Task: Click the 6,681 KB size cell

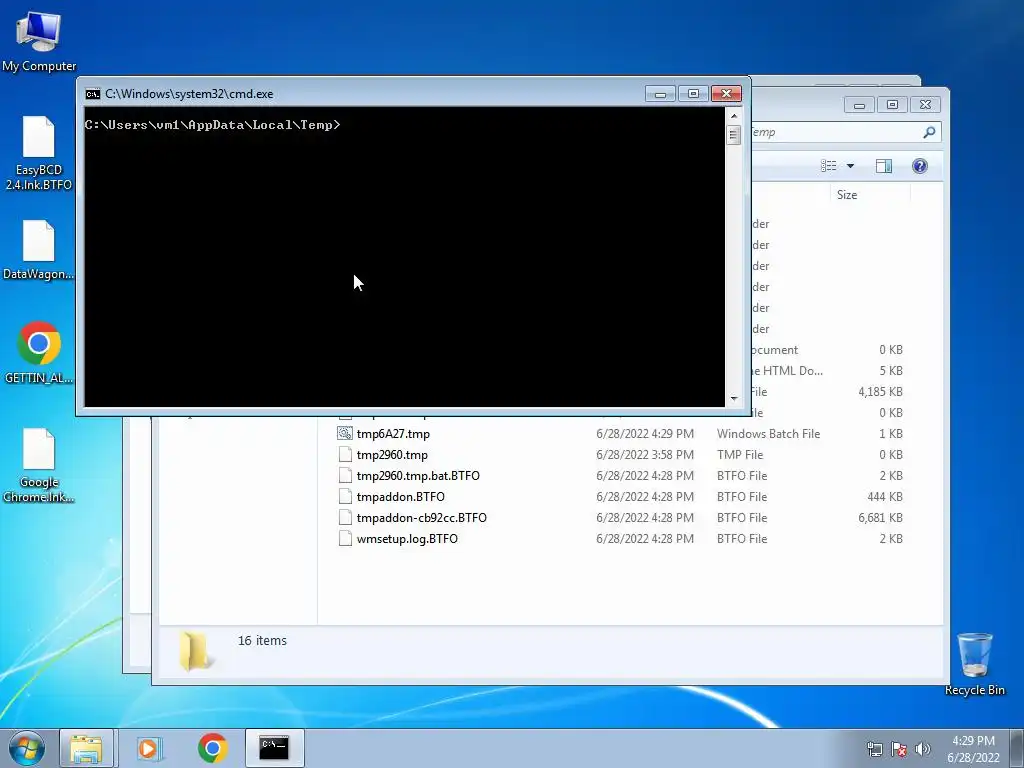Action: pyautogui.click(x=880, y=517)
